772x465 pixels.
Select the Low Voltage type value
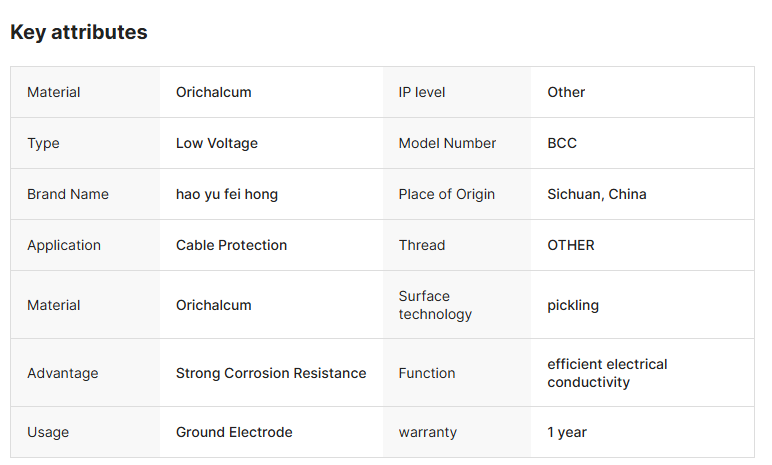tap(216, 143)
